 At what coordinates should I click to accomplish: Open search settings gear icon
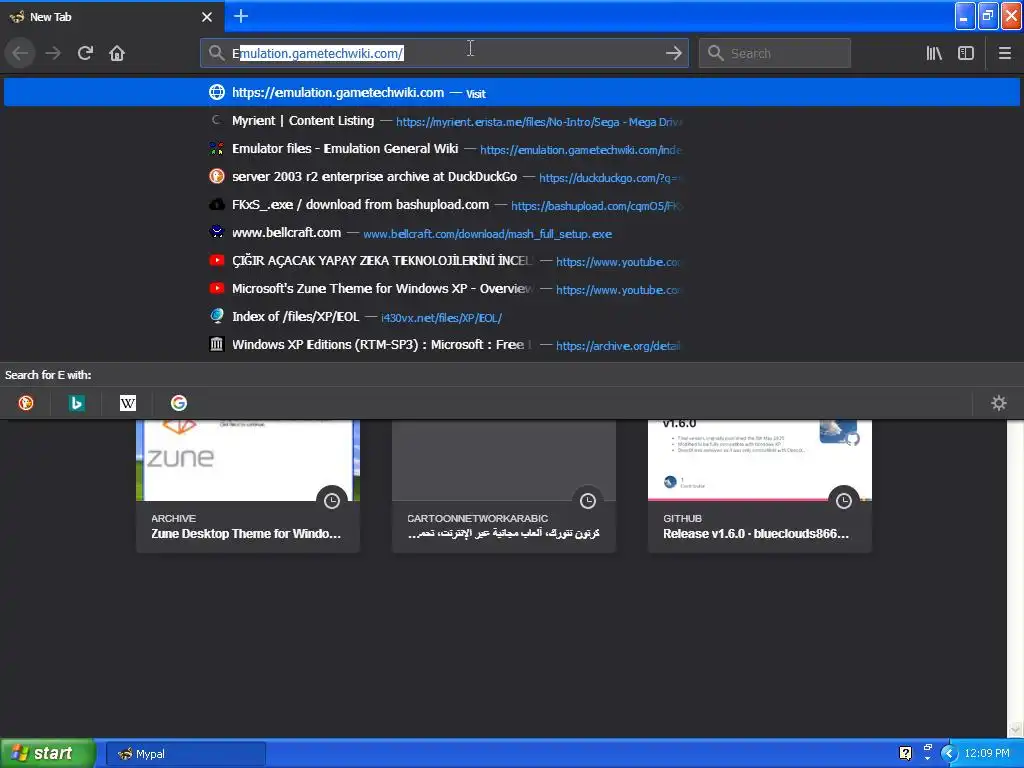999,403
